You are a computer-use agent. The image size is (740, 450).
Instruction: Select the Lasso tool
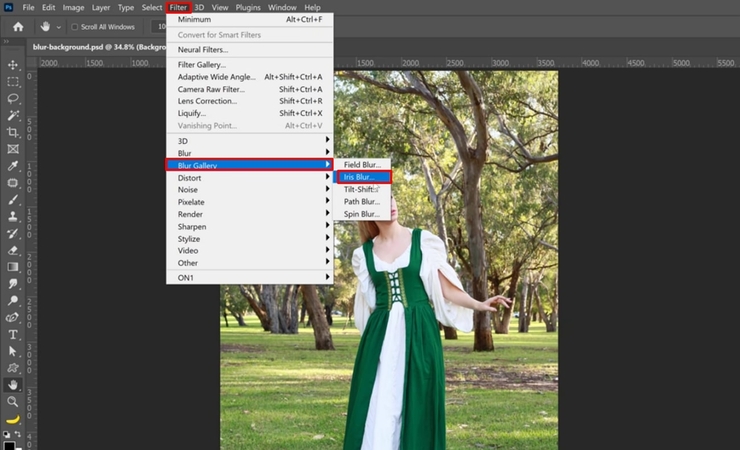coord(13,98)
